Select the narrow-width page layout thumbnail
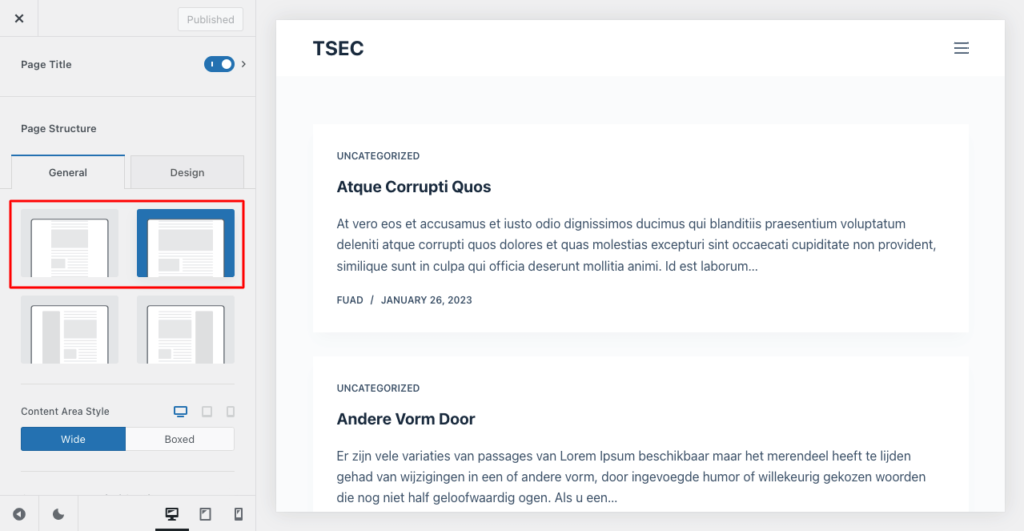The height and width of the screenshot is (531, 1024). (x=70, y=243)
